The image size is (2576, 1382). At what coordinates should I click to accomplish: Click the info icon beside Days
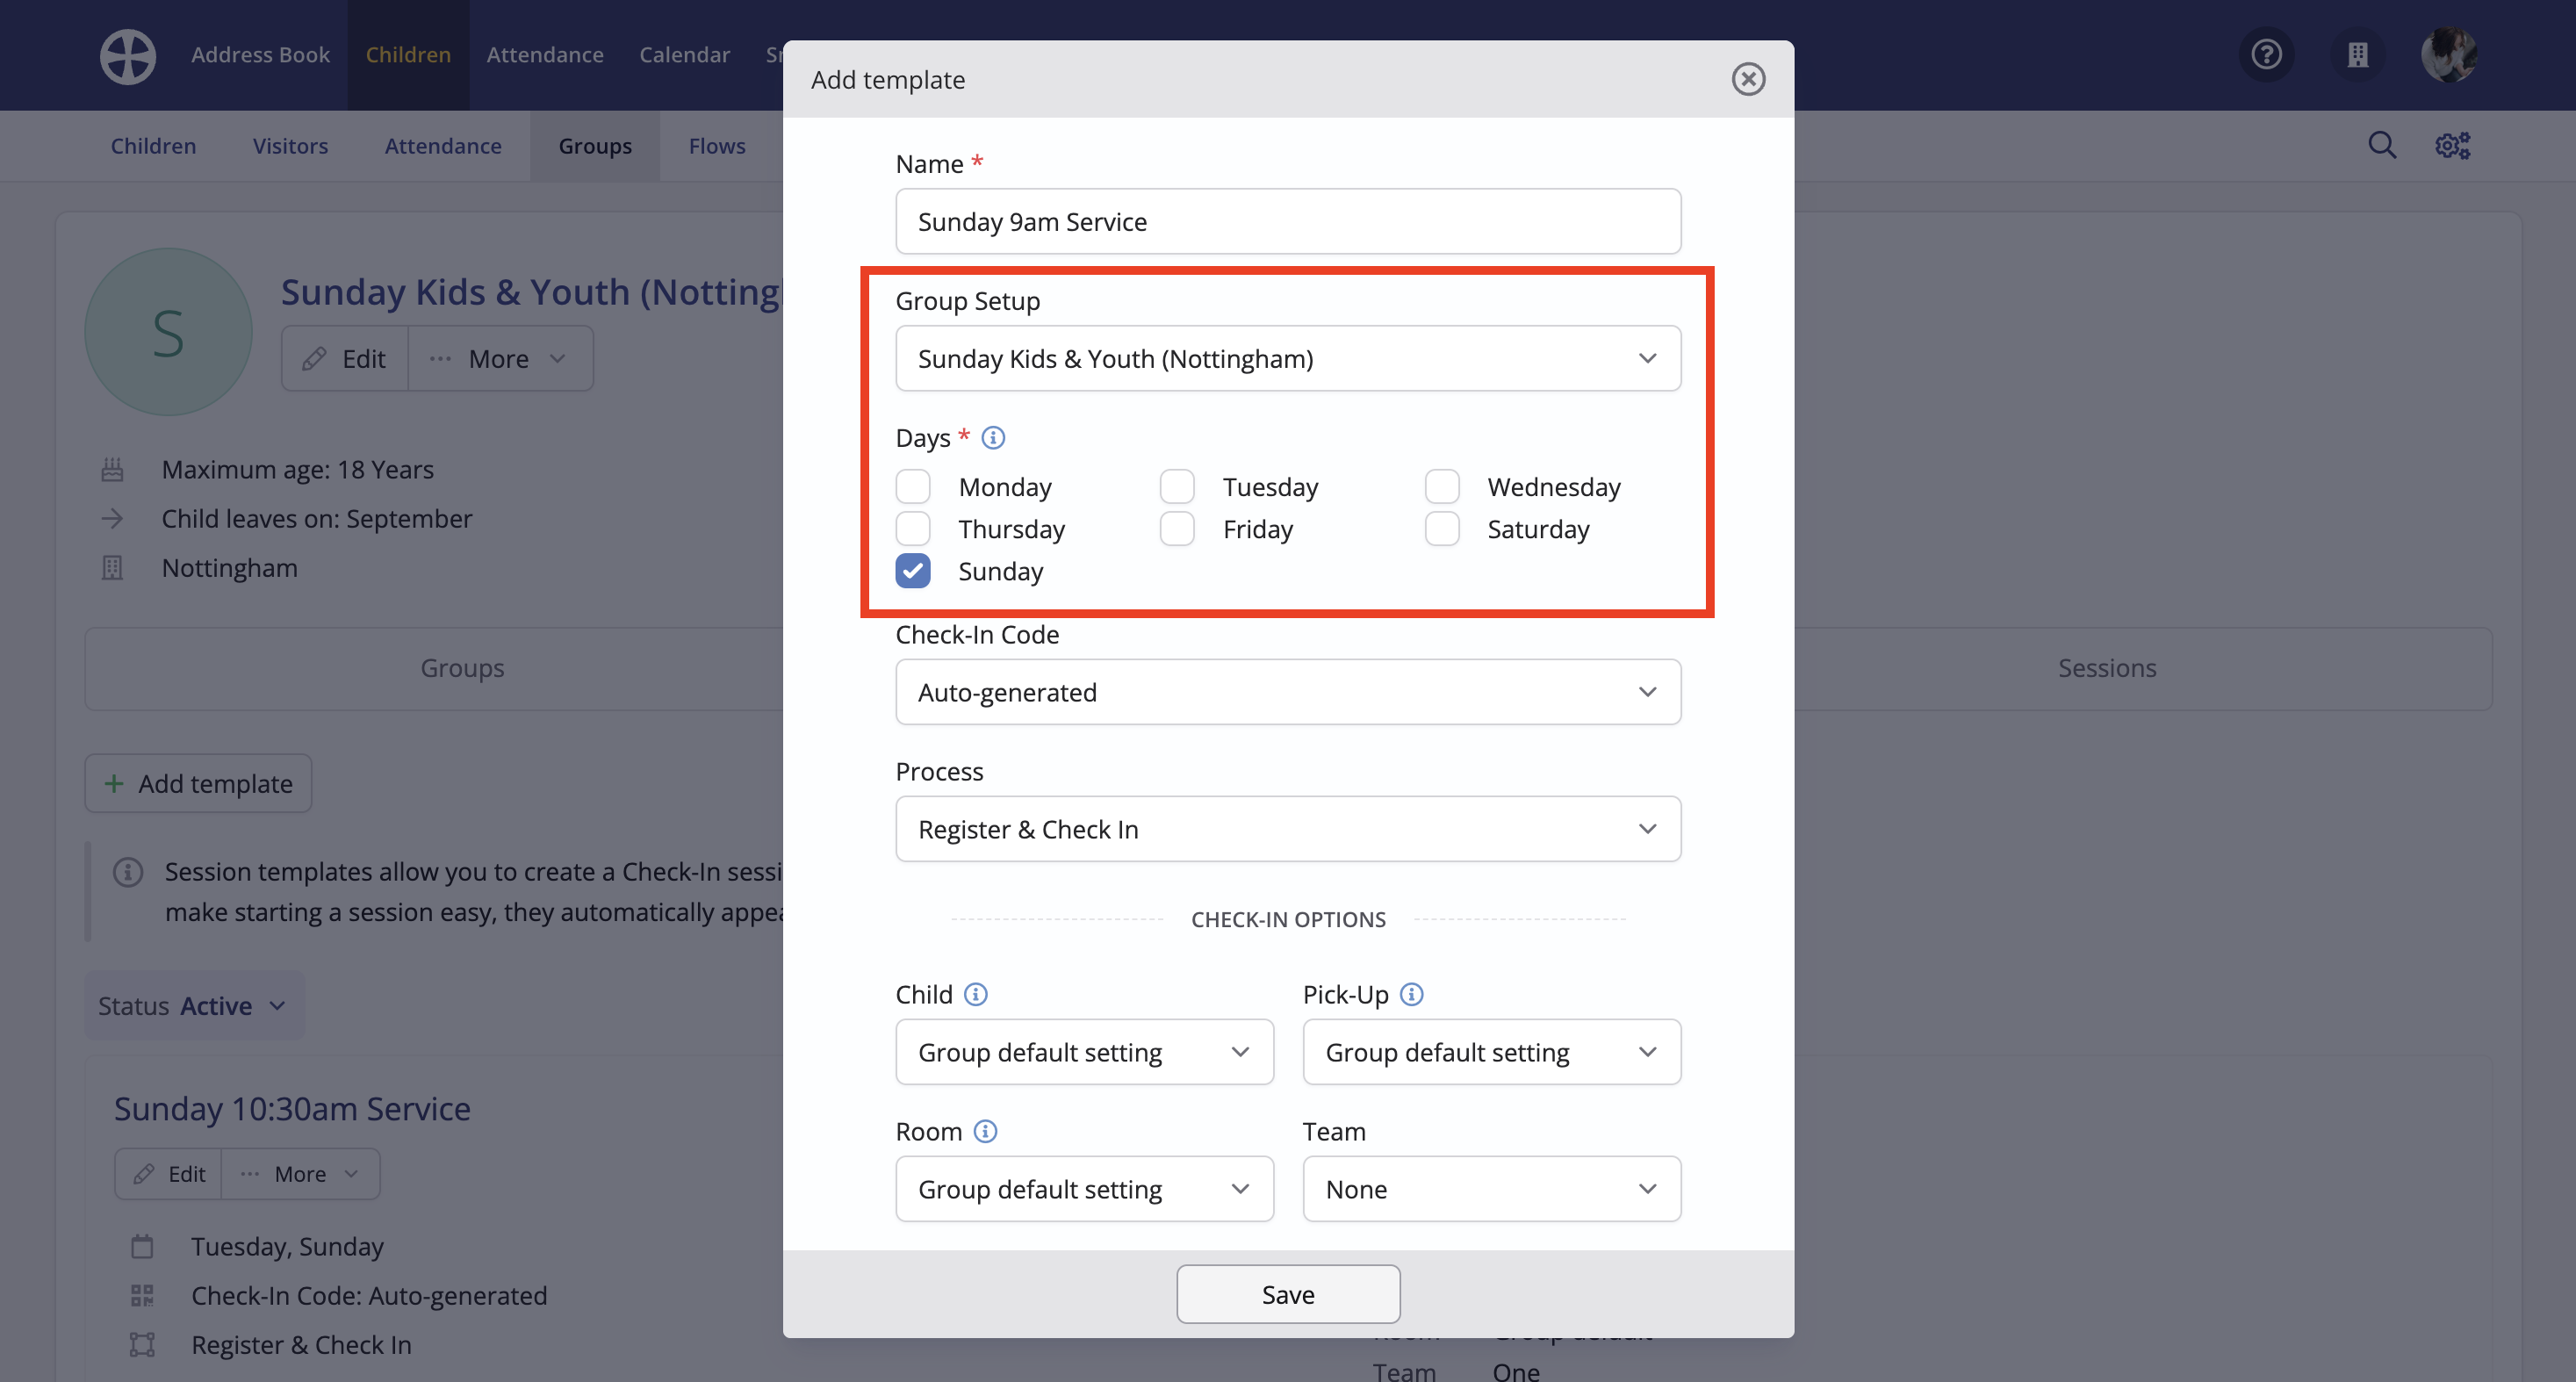pos(992,437)
